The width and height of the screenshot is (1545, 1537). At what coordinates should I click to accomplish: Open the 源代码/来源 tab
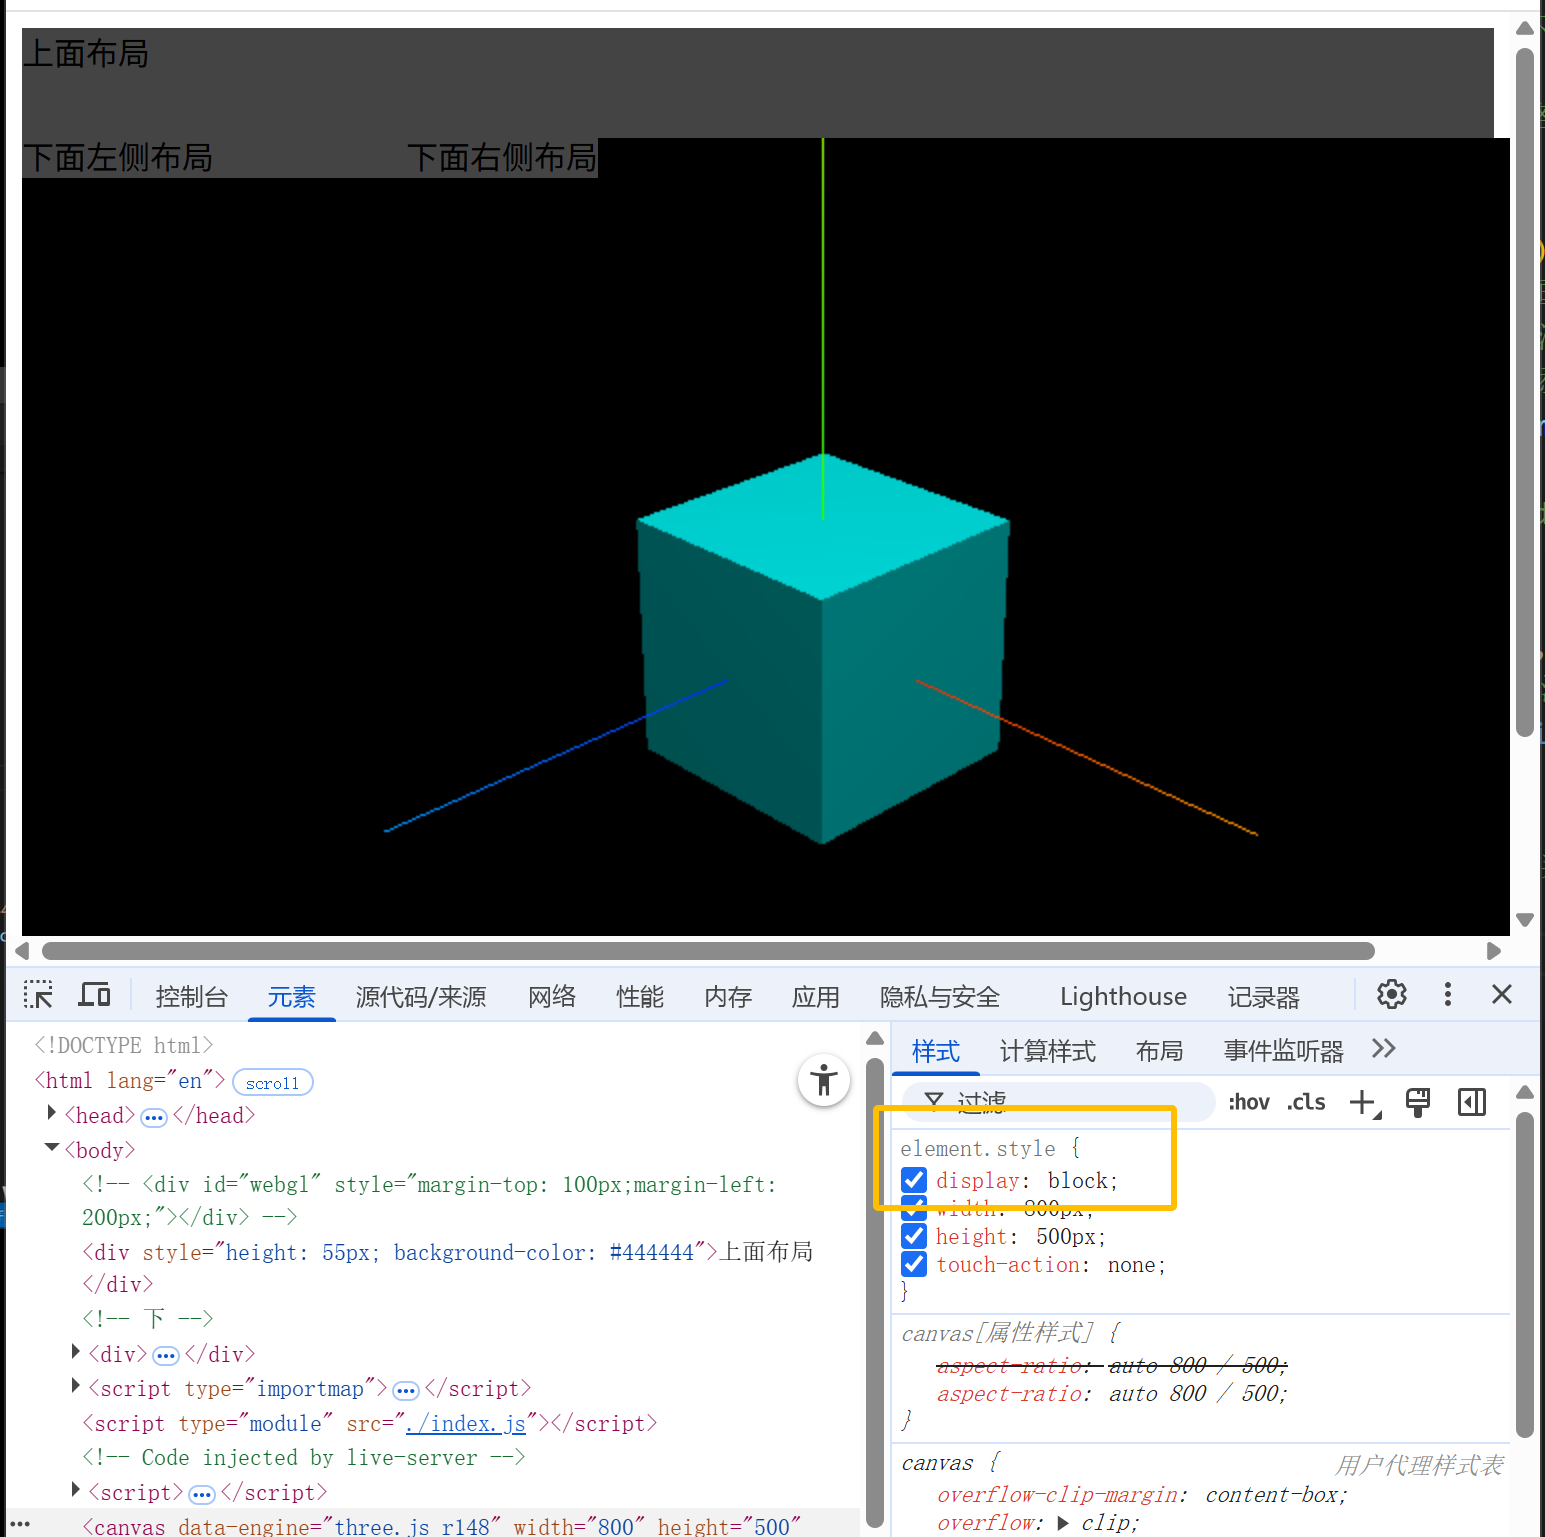(421, 997)
